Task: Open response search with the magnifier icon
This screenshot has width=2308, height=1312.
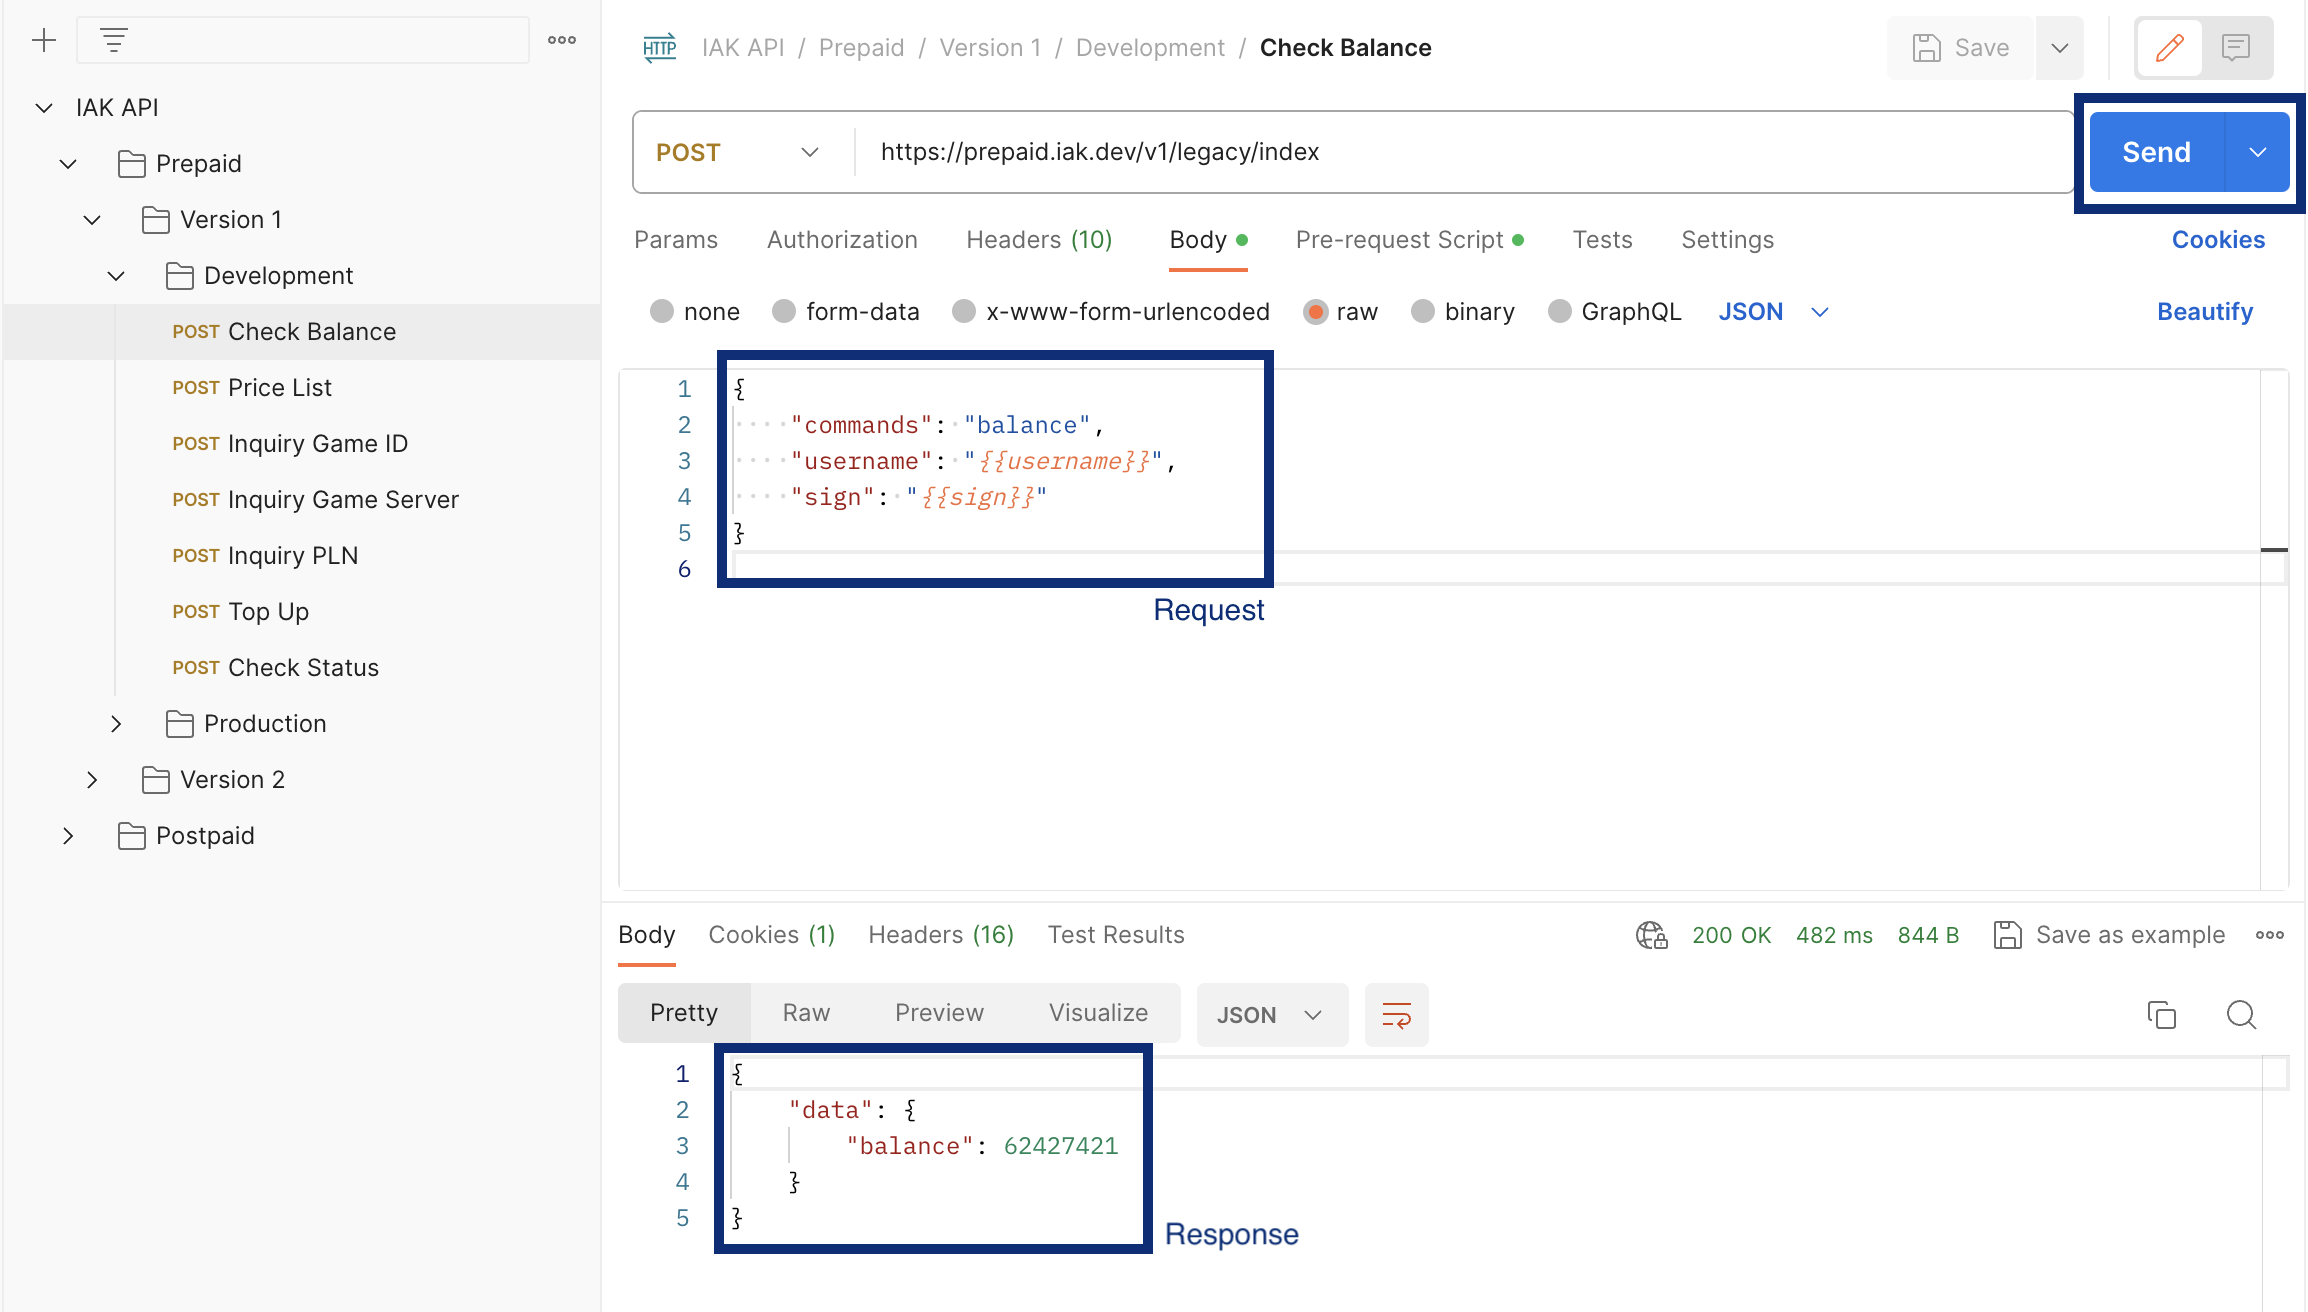Action: (x=2242, y=1015)
